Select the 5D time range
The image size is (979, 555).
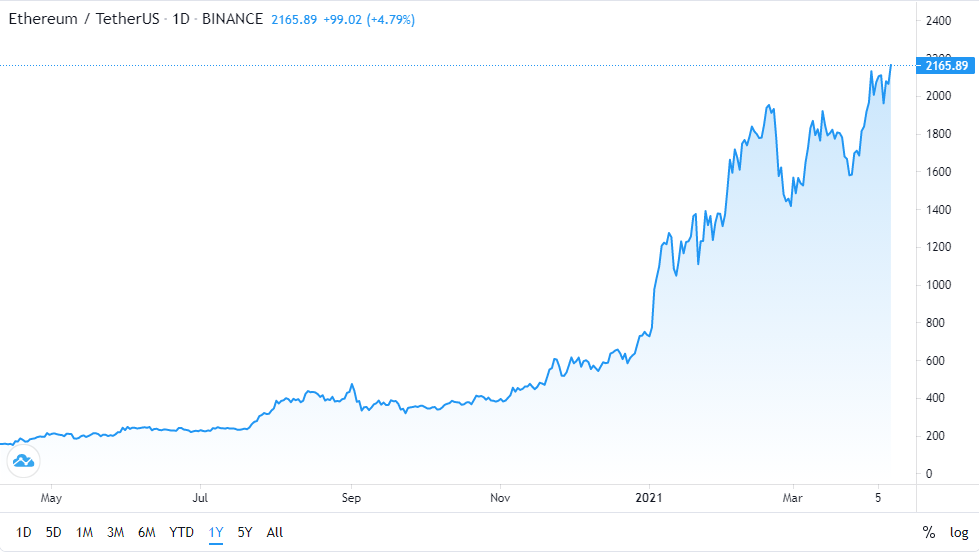click(54, 532)
